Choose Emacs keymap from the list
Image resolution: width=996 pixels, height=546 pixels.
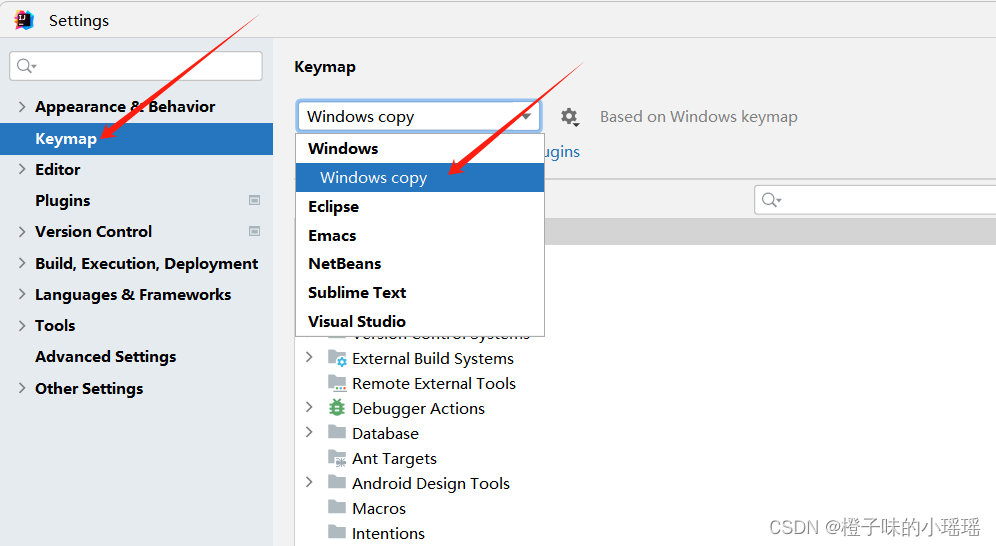point(420,236)
